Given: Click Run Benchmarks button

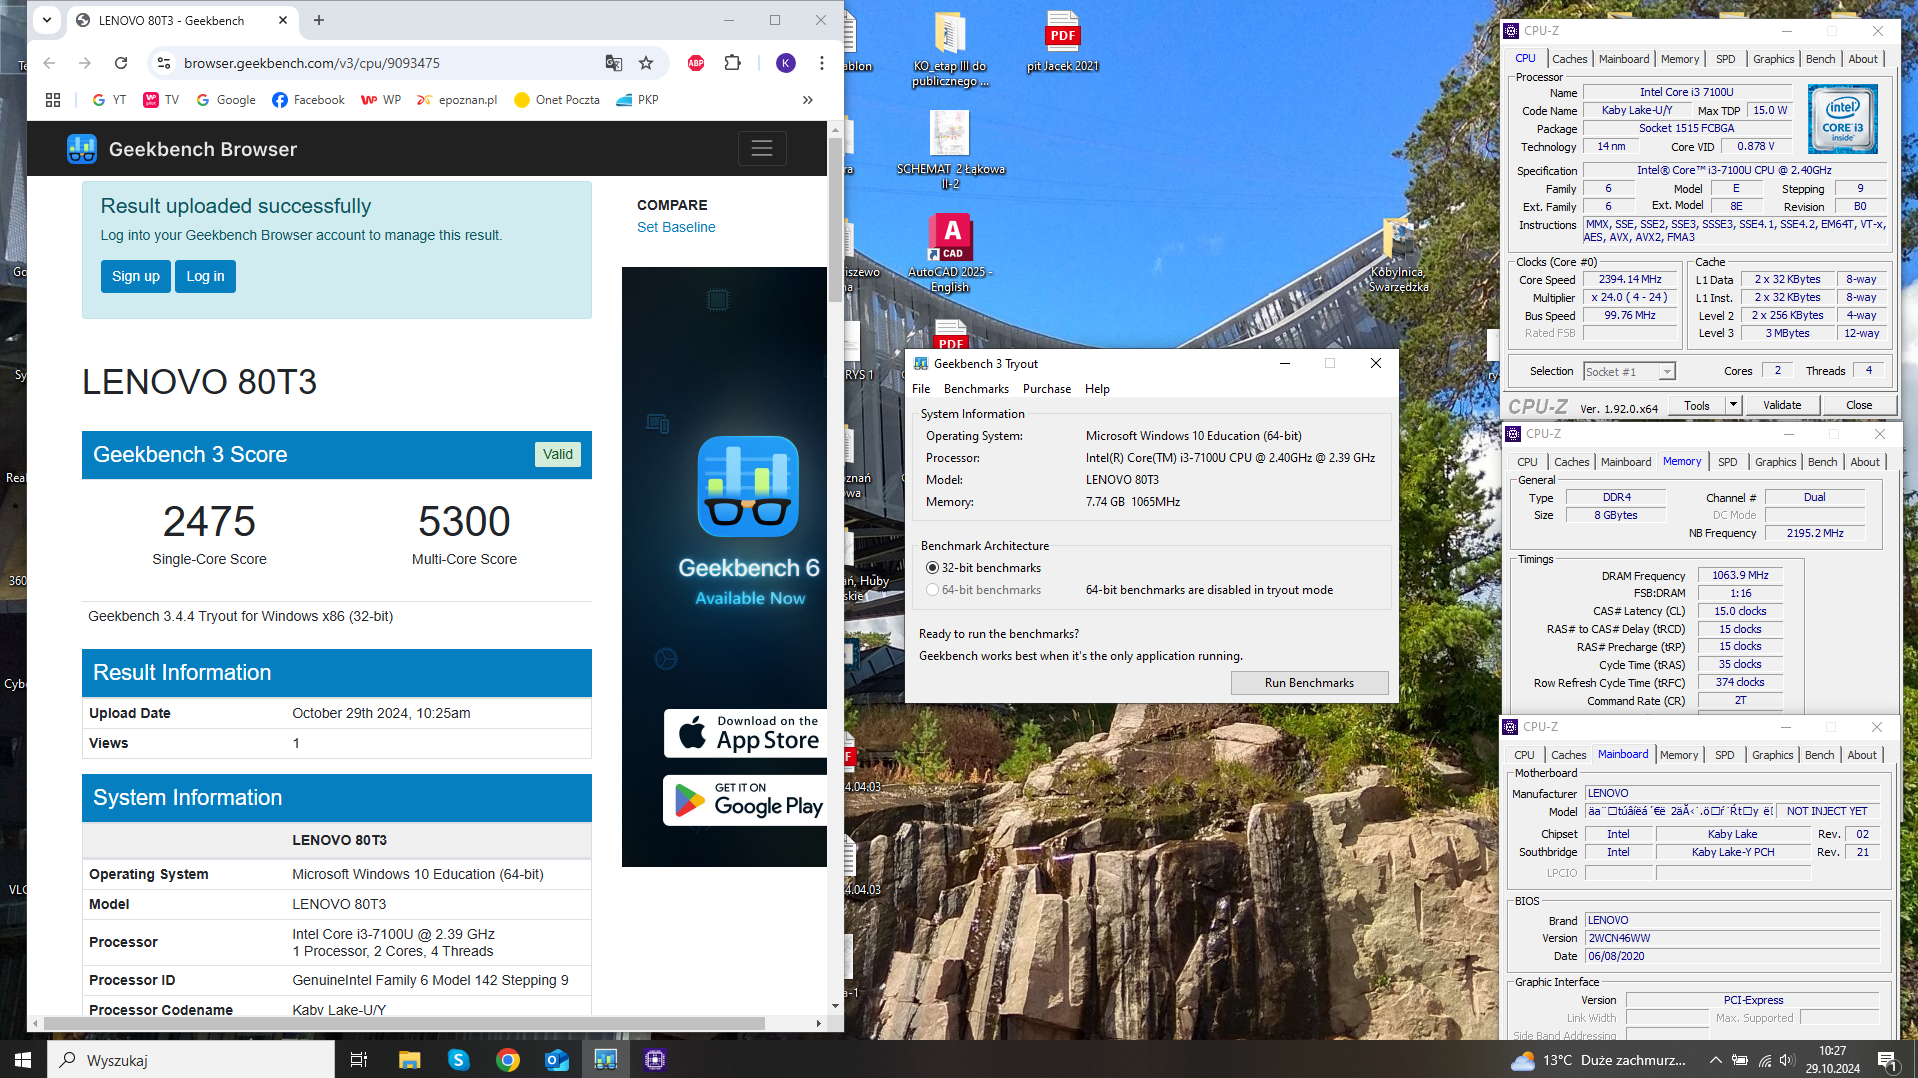Looking at the screenshot, I should (x=1309, y=683).
